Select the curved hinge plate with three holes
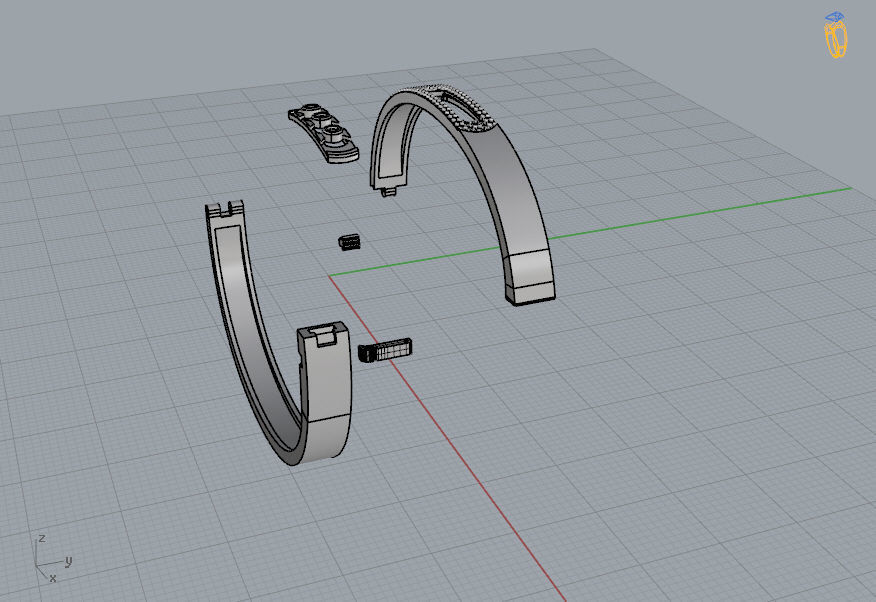Viewport: 876px width, 602px height. 324,133
